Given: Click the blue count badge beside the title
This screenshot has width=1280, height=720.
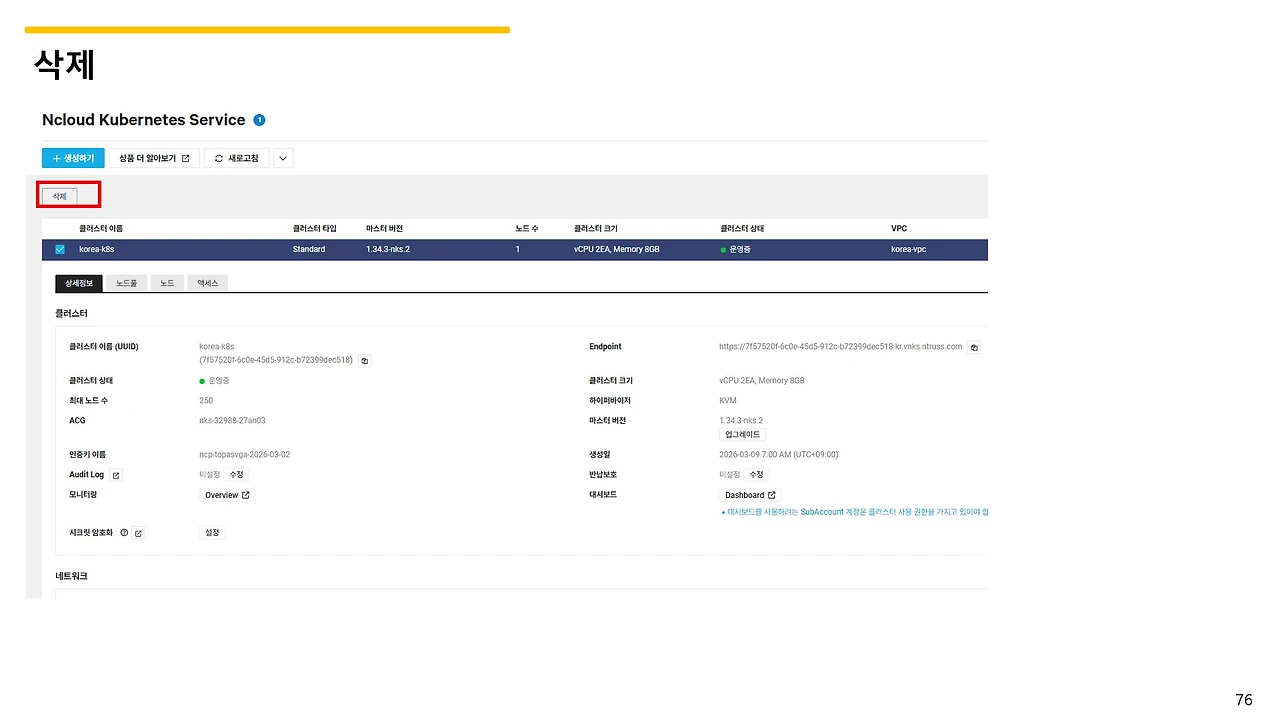Looking at the screenshot, I should pos(259,120).
